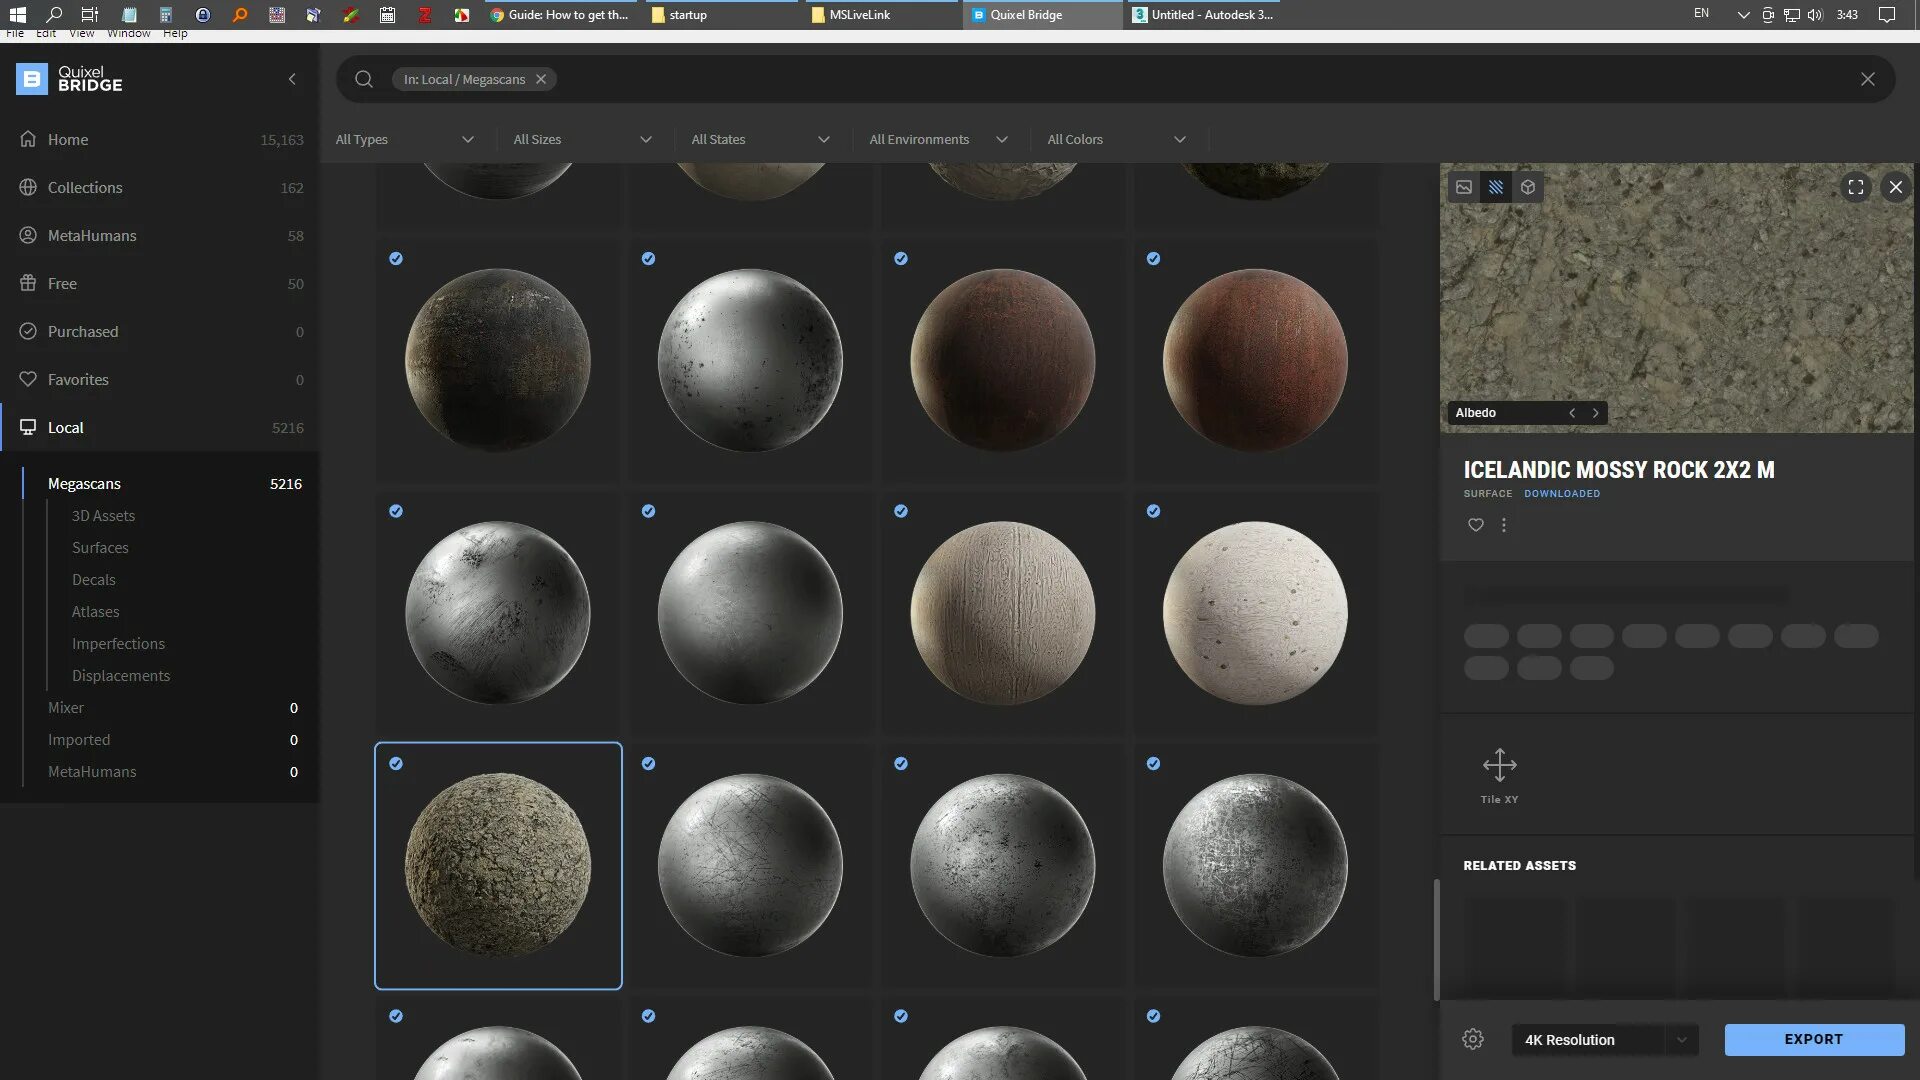
Task: Toggle the Tile XY icon
Action: 1499,766
